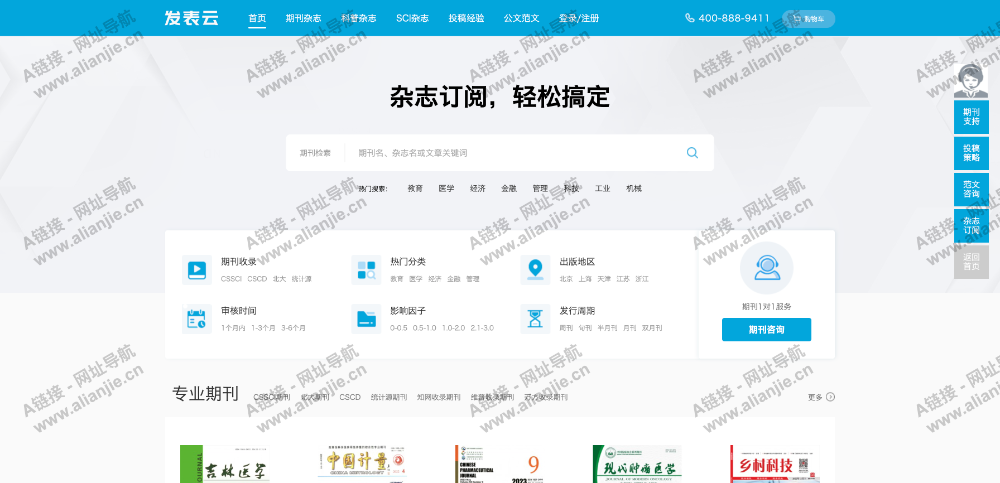Expand 更多 in the 专业期刊 section

821,397
